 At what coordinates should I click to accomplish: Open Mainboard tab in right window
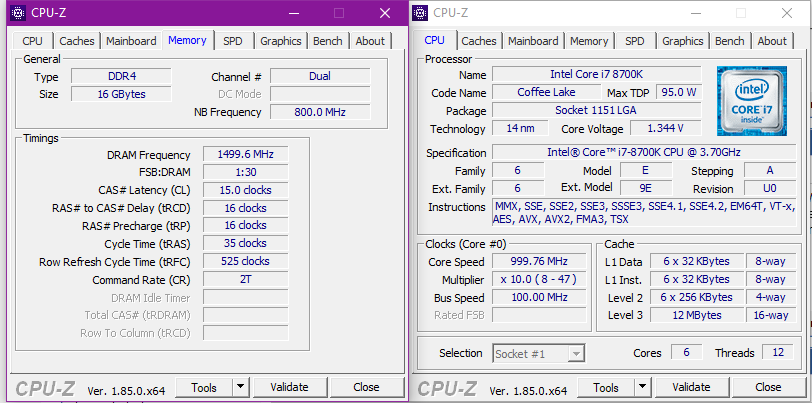[x=534, y=41]
